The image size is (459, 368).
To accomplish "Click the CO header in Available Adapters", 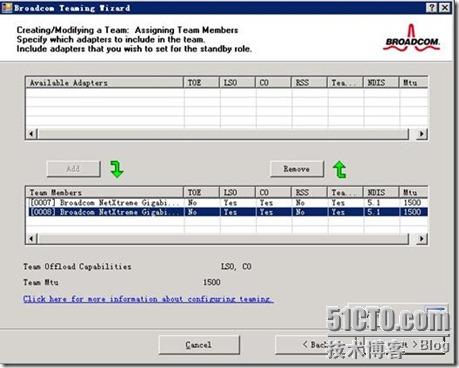I will (x=273, y=83).
